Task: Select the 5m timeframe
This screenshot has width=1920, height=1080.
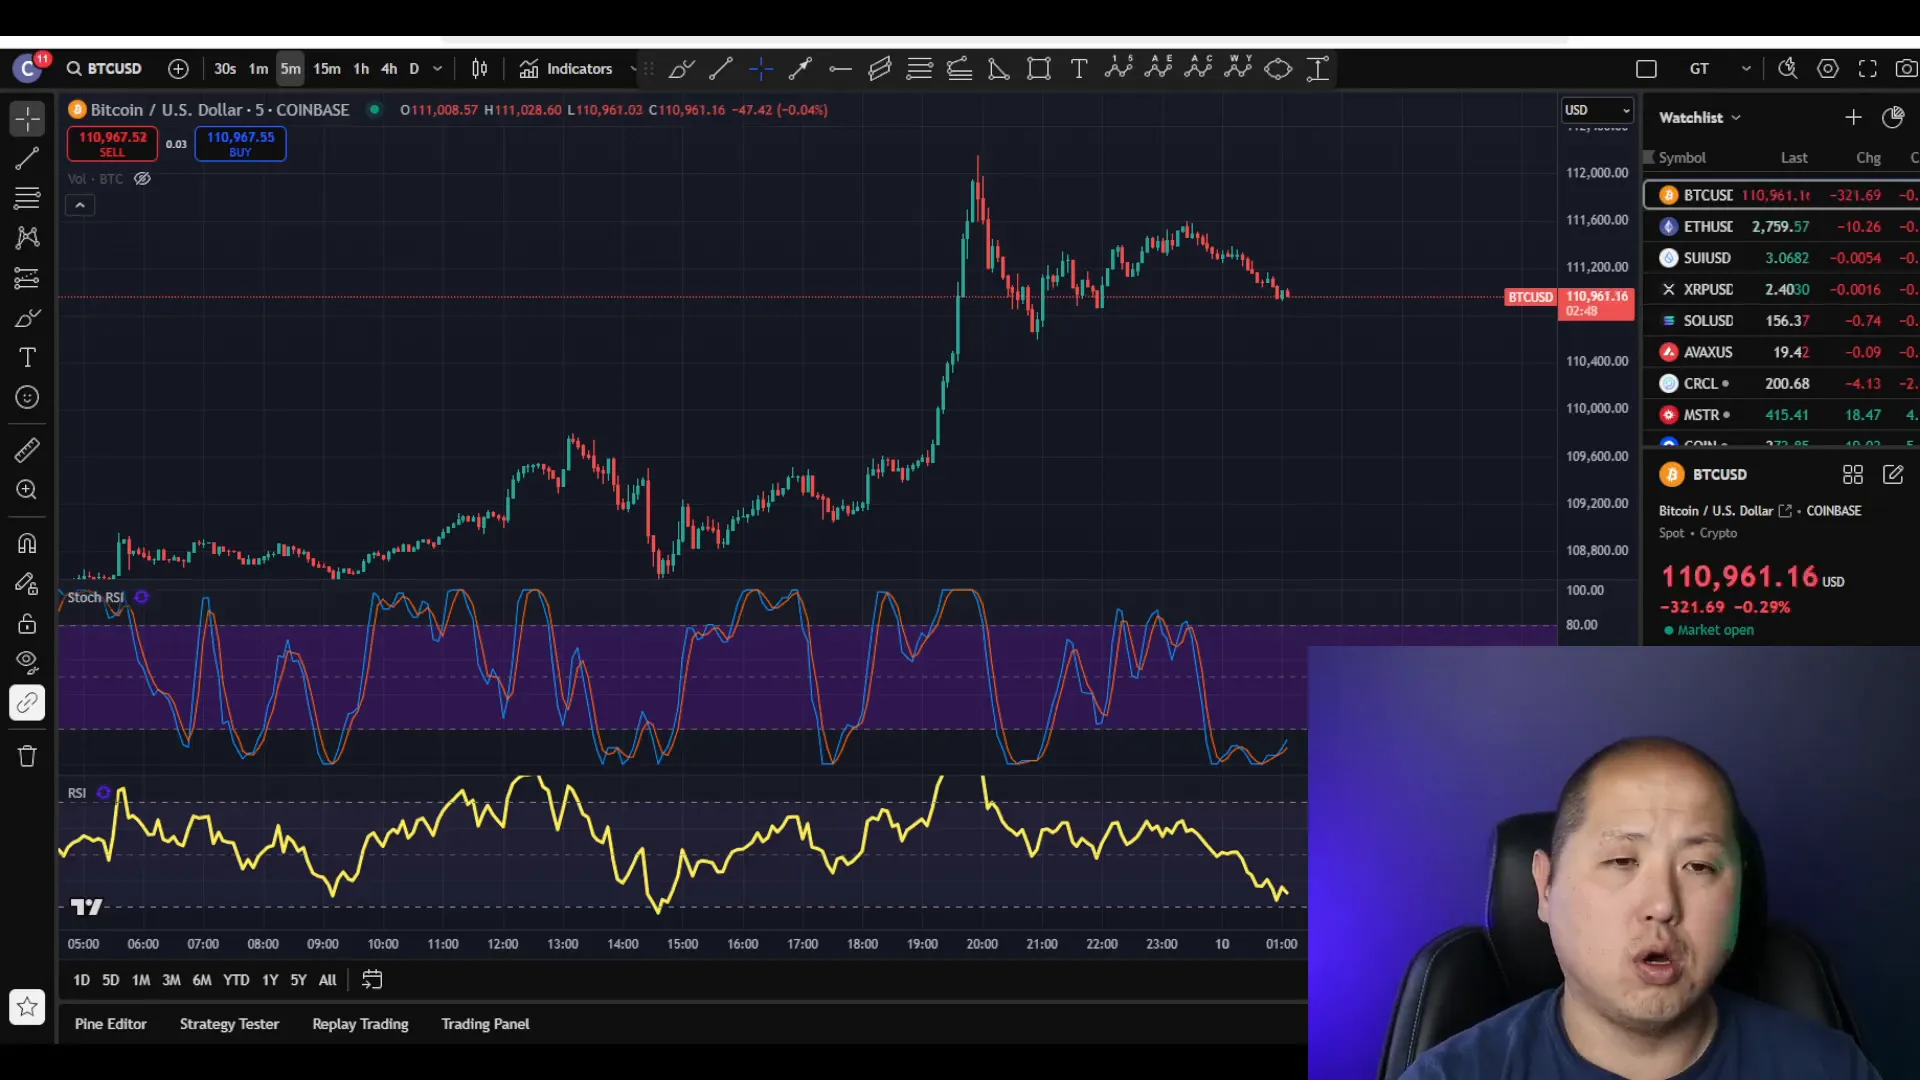Action: tap(290, 68)
